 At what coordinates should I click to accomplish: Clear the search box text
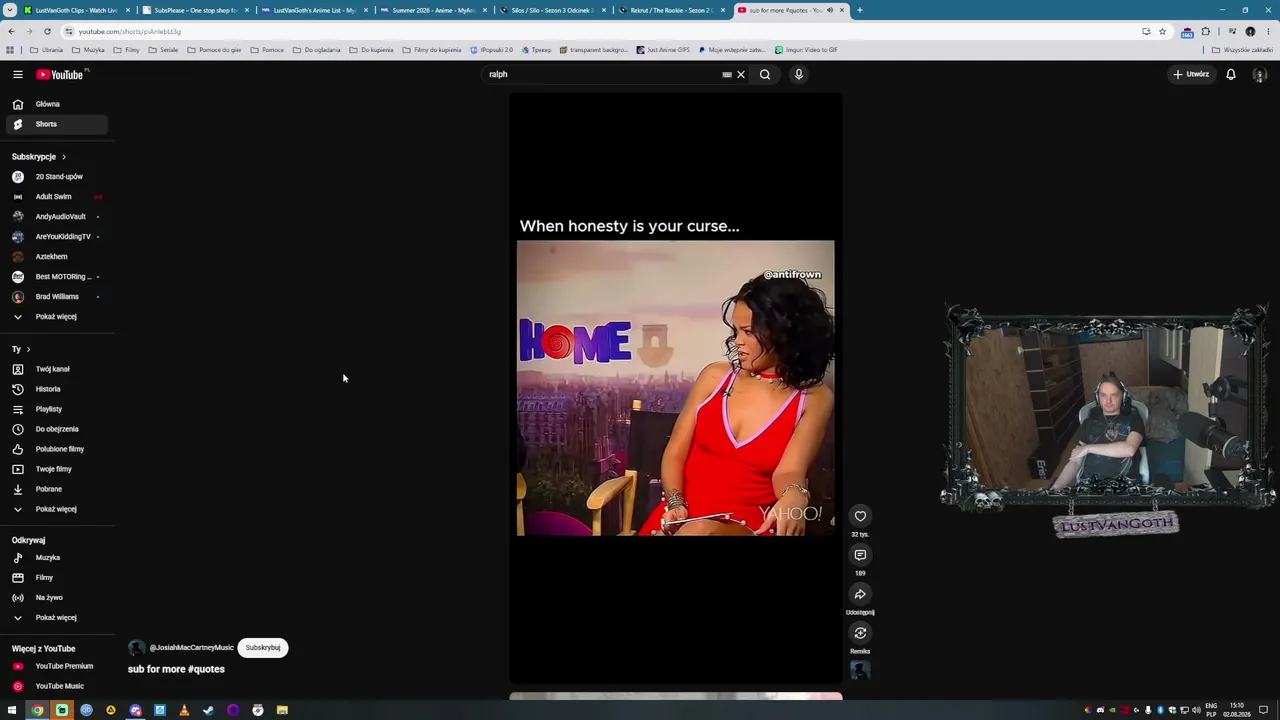(741, 74)
